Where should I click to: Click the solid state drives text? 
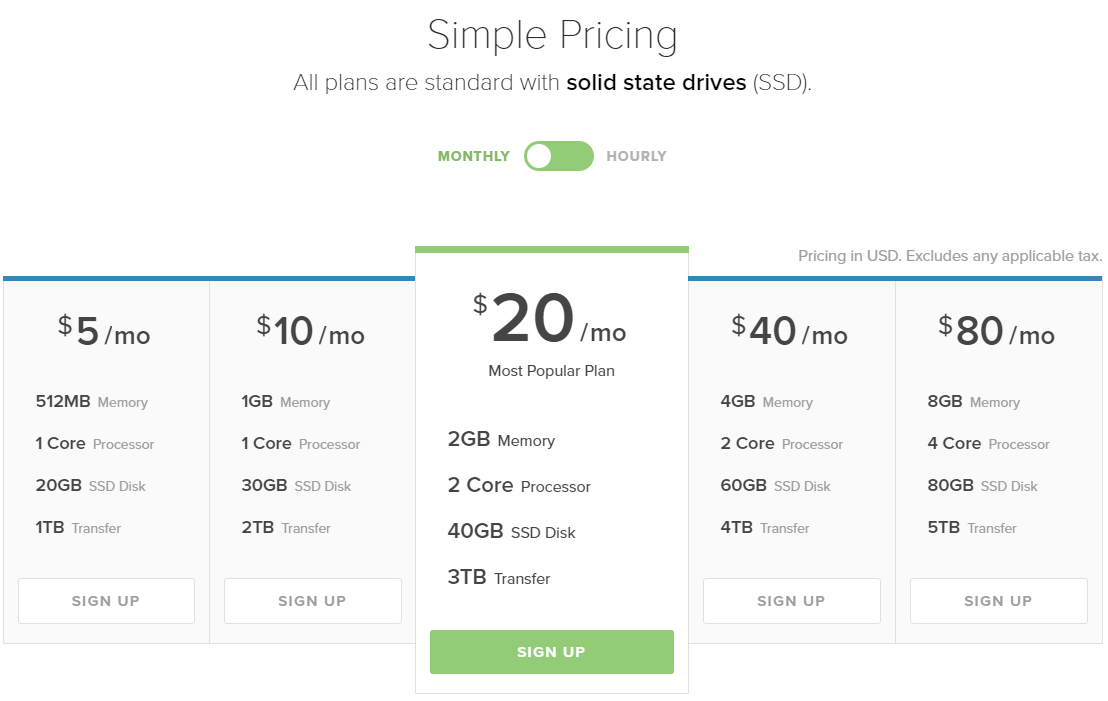[x=656, y=83]
